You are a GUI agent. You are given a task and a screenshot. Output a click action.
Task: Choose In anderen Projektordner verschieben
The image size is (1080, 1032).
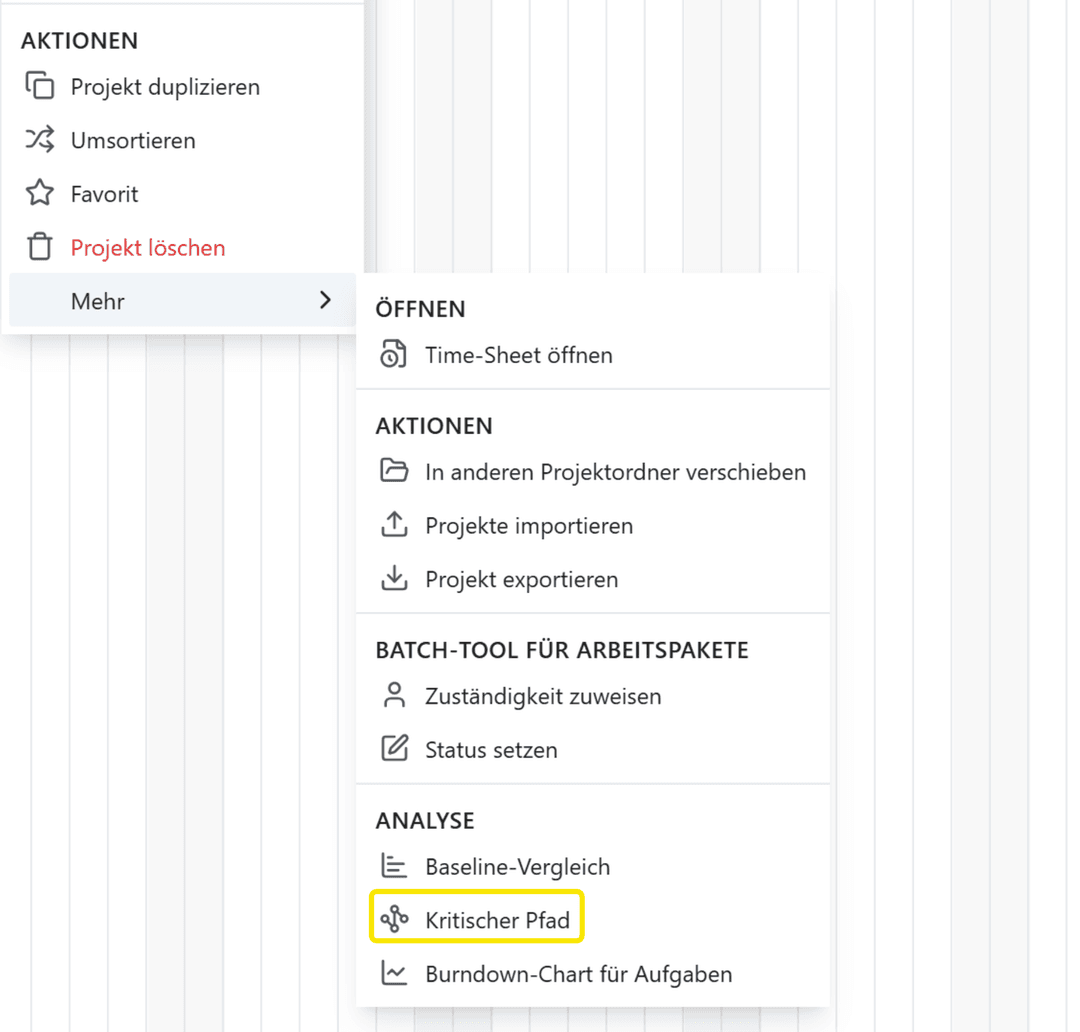[x=615, y=471]
